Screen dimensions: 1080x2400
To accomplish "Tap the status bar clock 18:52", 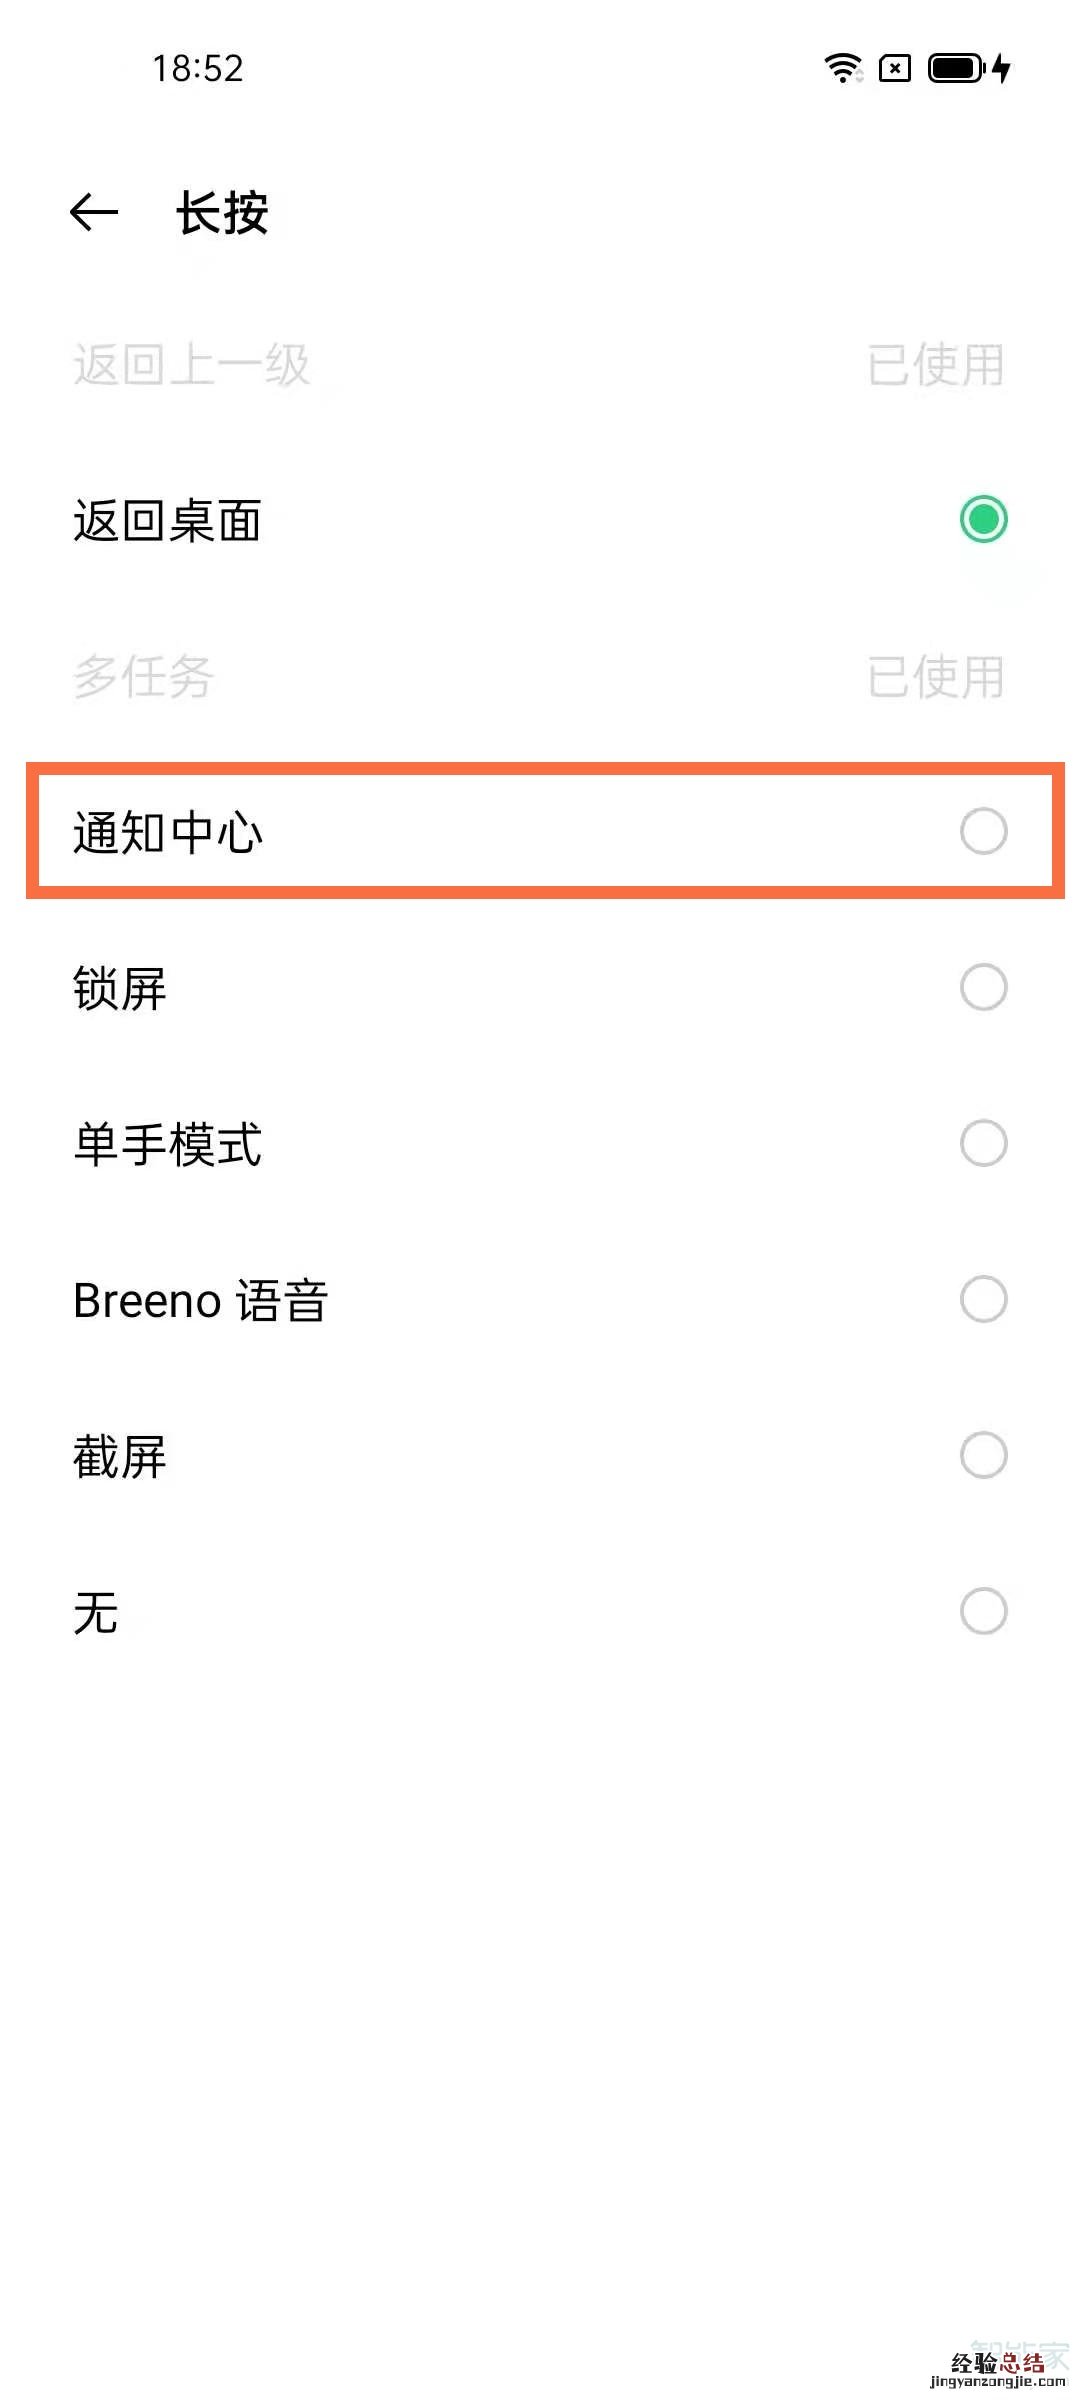I will pos(198,68).
